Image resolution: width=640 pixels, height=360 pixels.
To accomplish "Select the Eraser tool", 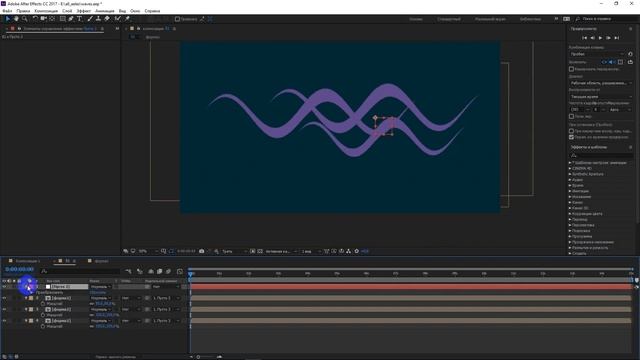I will coord(107,19).
